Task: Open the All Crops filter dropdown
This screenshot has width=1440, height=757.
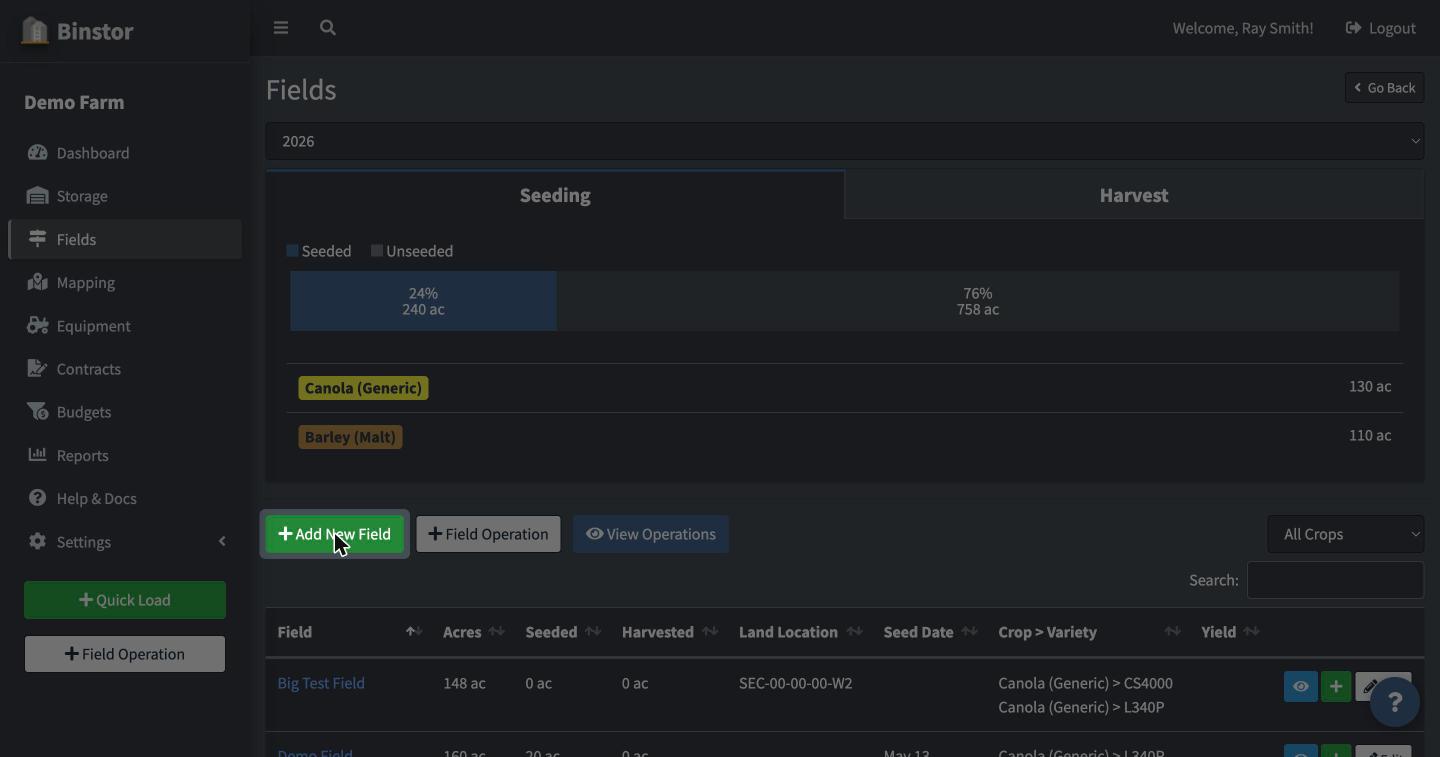Action: [1346, 534]
